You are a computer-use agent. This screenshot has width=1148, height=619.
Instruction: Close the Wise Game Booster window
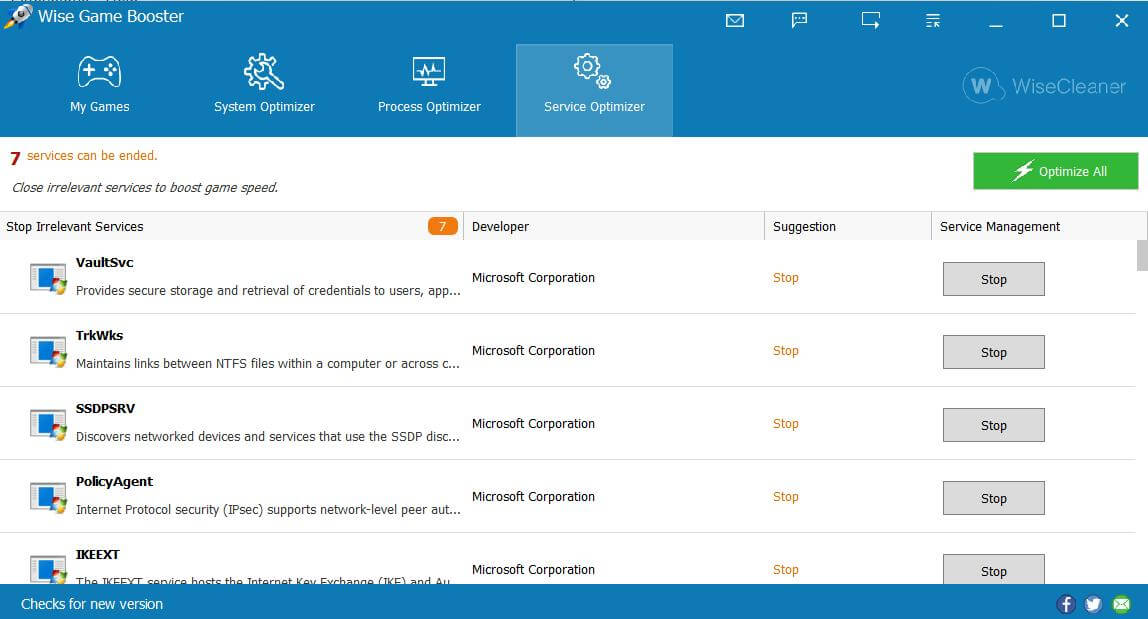point(1122,21)
